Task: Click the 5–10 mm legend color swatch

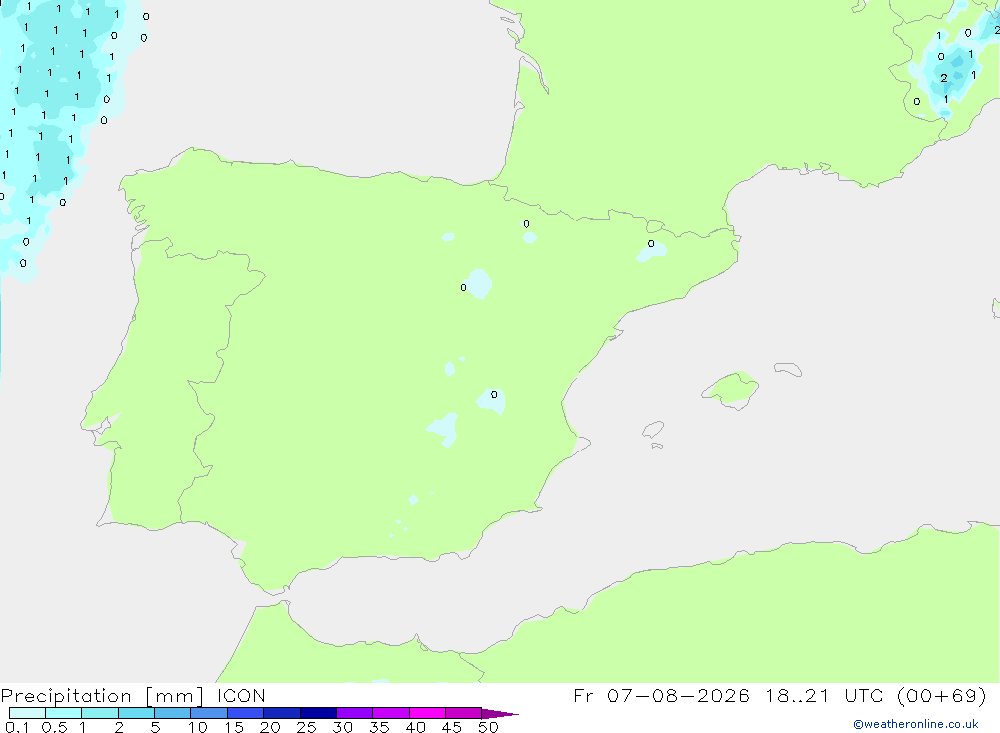Action: pyautogui.click(x=172, y=713)
